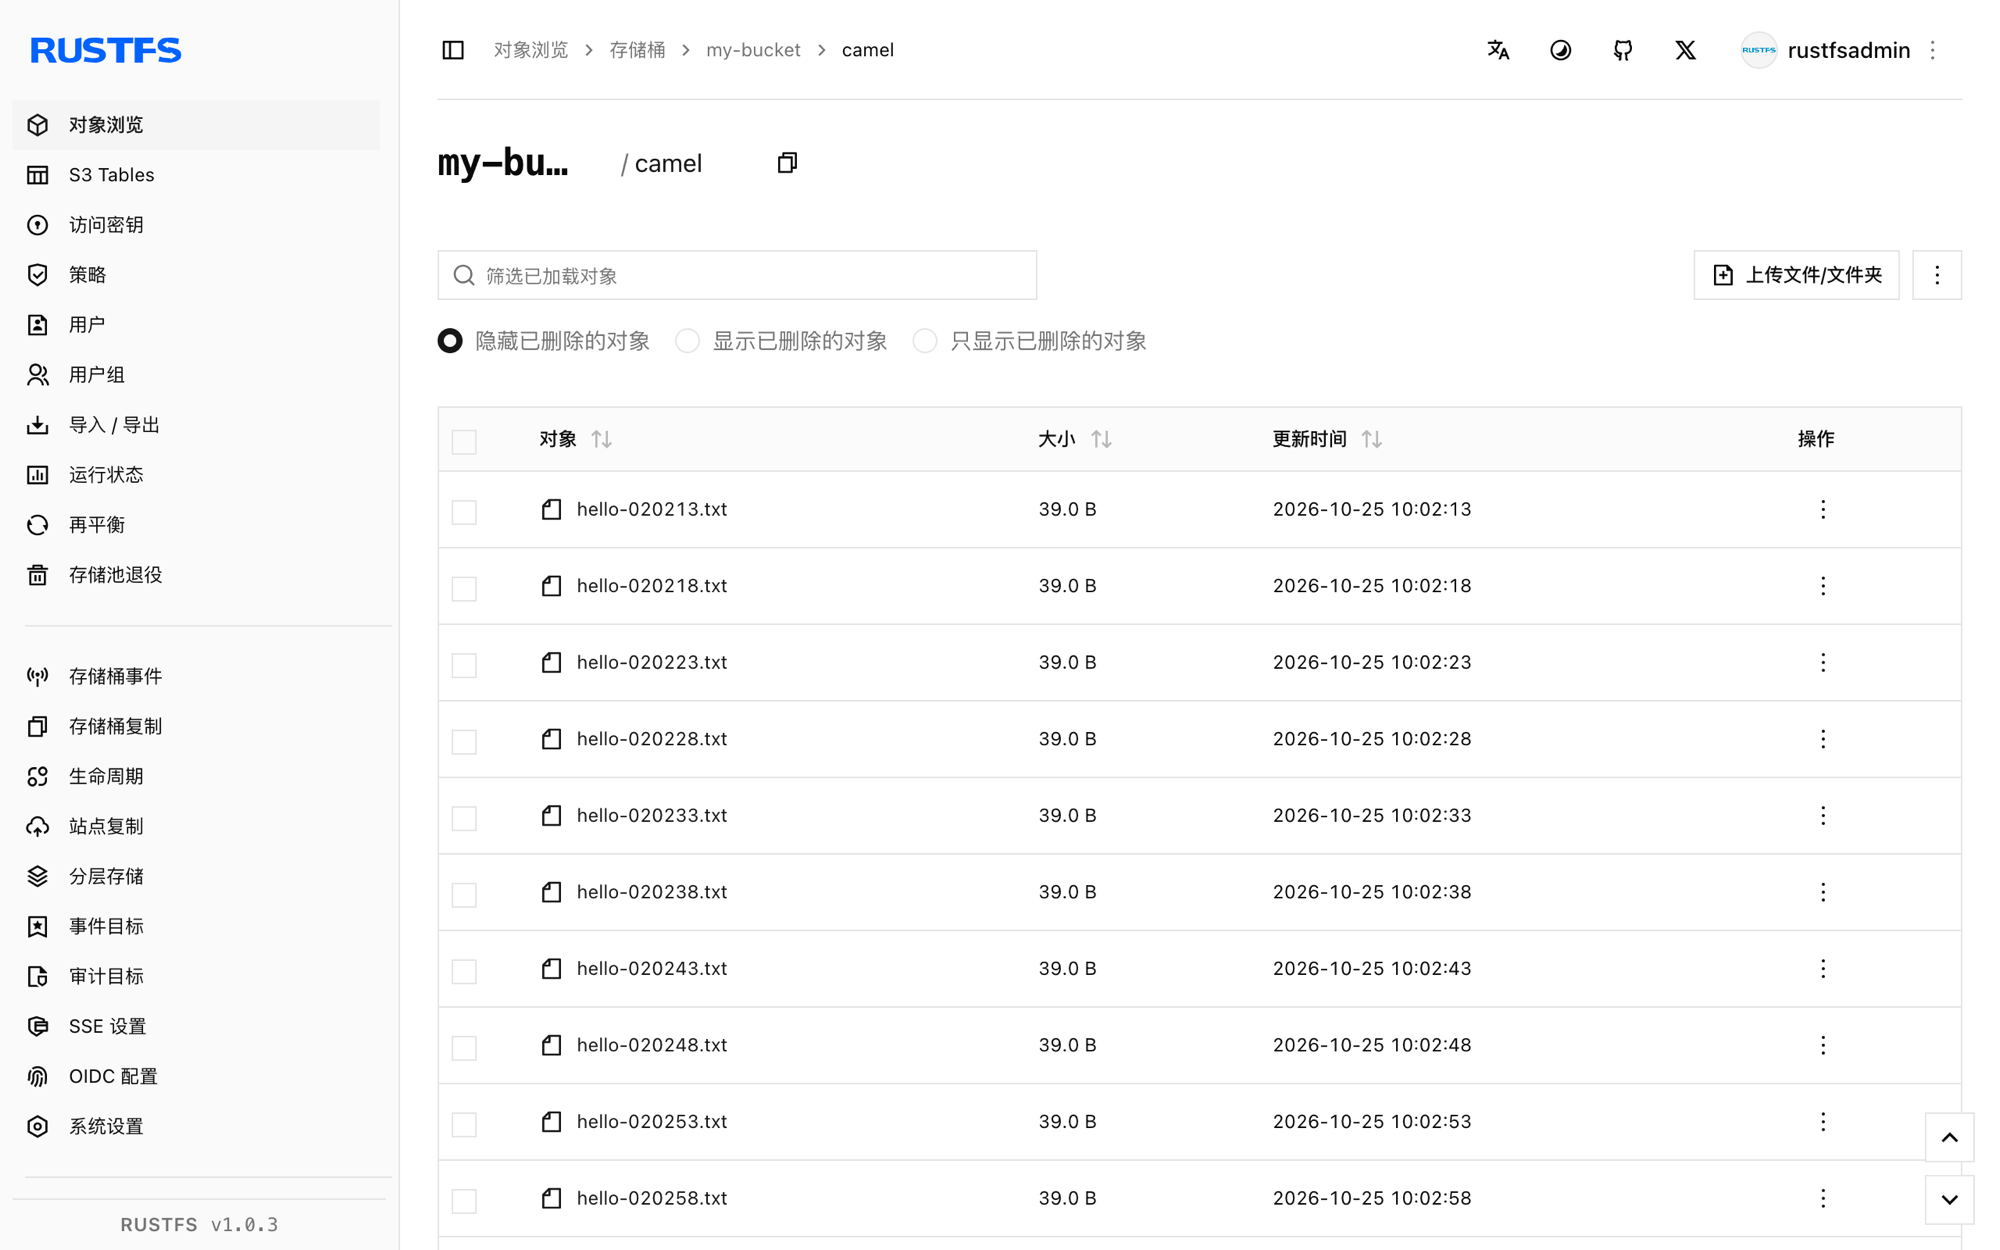The width and height of the screenshot is (2000, 1250).
Task: Jump up with the up chevron button
Action: 1949,1138
